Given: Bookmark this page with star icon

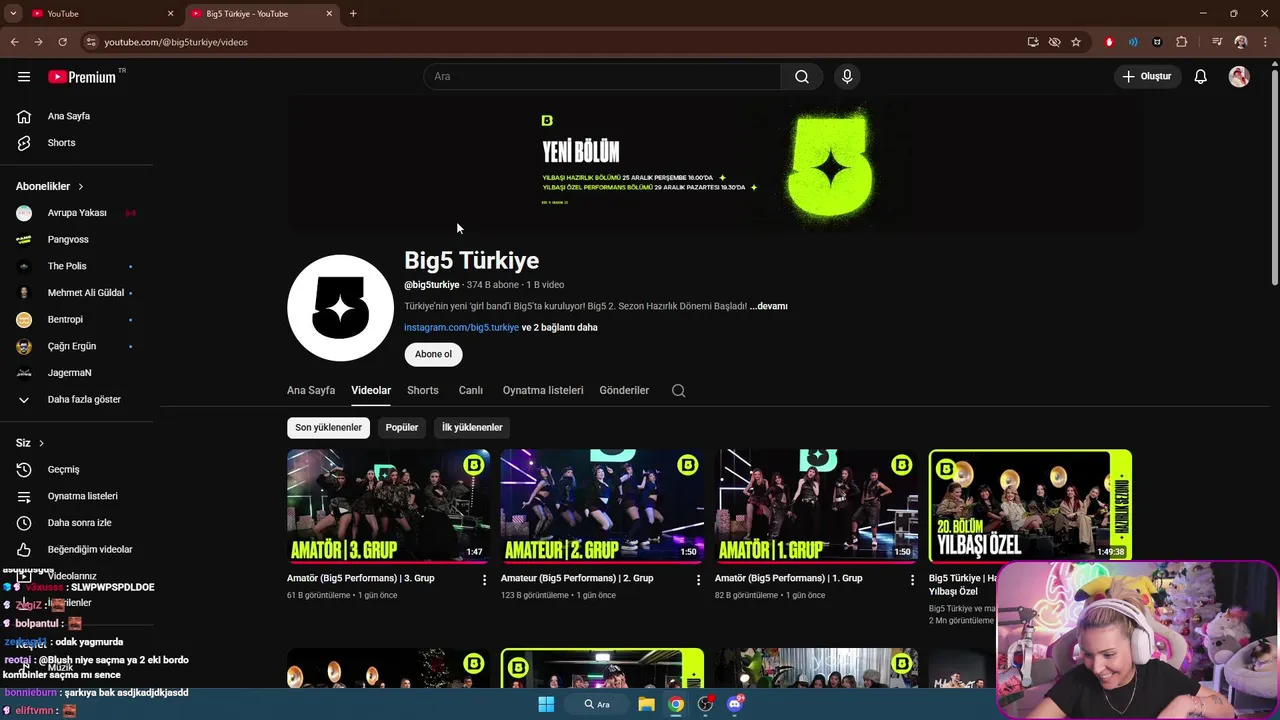Looking at the screenshot, I should point(1076,42).
